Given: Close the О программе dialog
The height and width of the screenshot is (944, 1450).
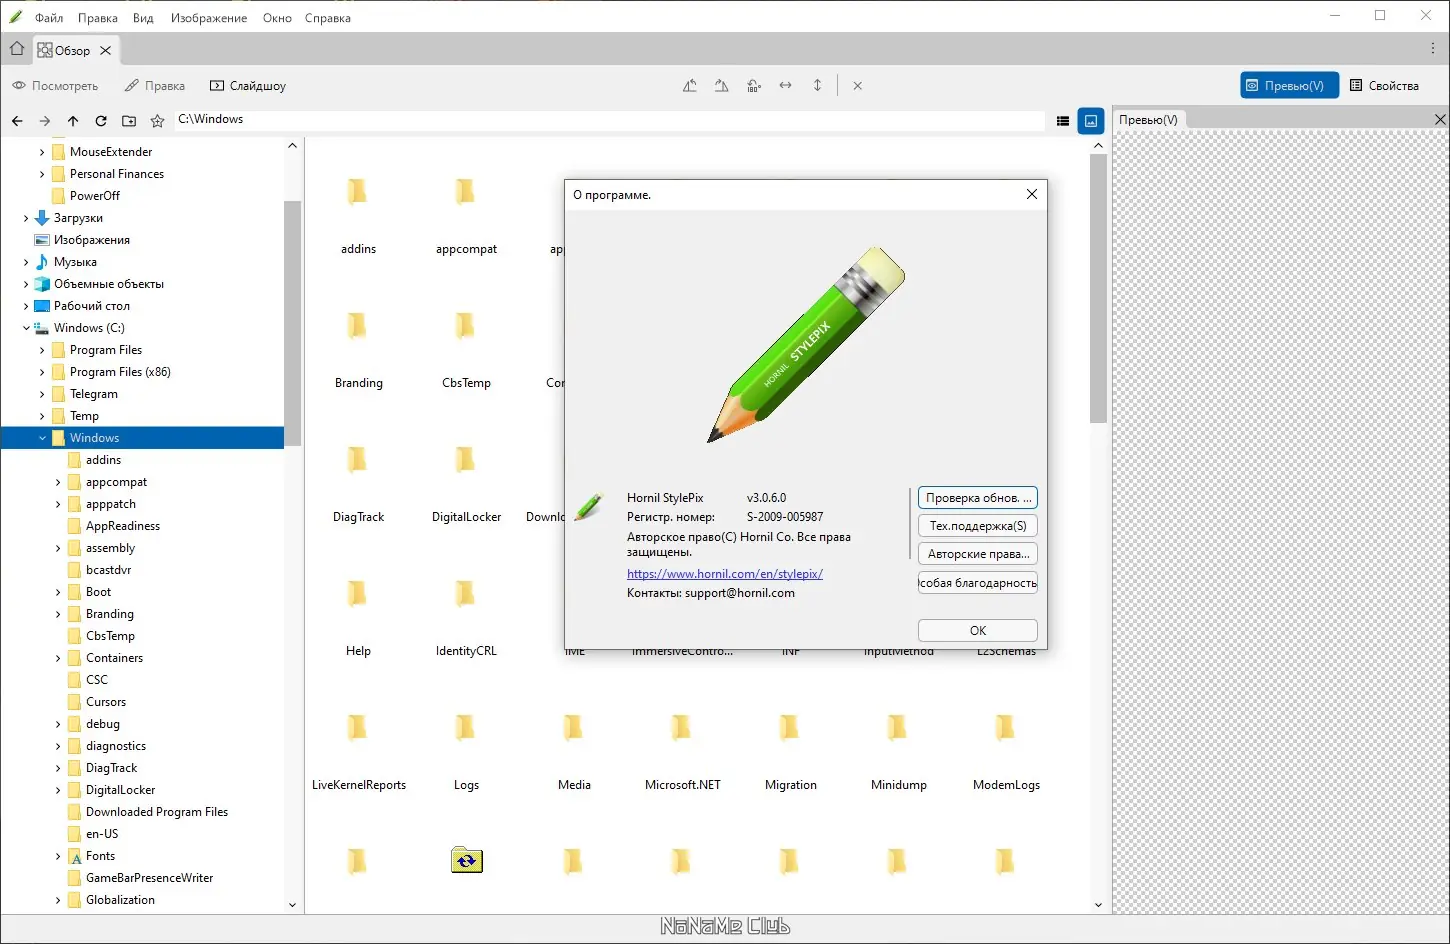Looking at the screenshot, I should [x=1032, y=194].
